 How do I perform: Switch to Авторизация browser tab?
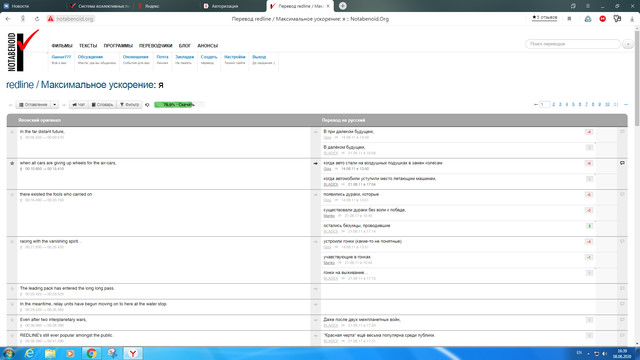pyautogui.click(x=224, y=6)
